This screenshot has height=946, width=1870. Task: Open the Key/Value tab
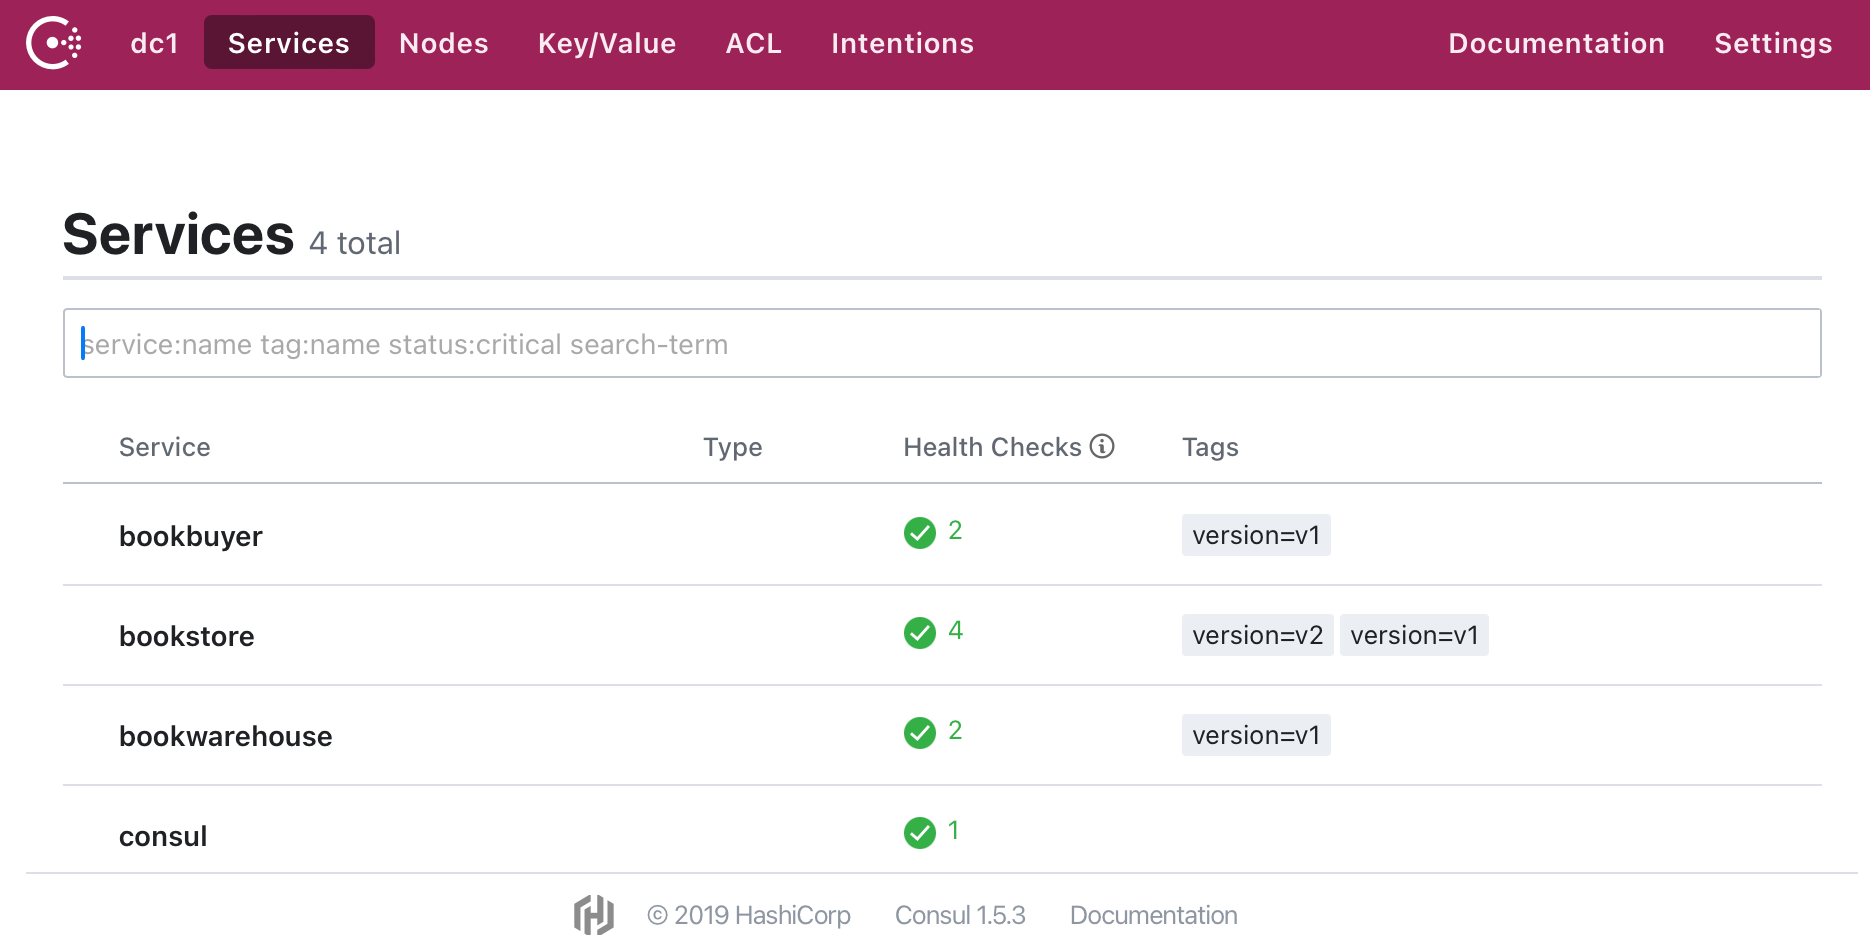(606, 43)
